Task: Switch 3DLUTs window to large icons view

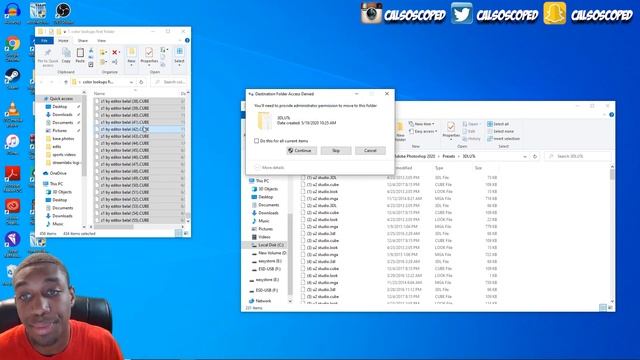Action: [610, 308]
